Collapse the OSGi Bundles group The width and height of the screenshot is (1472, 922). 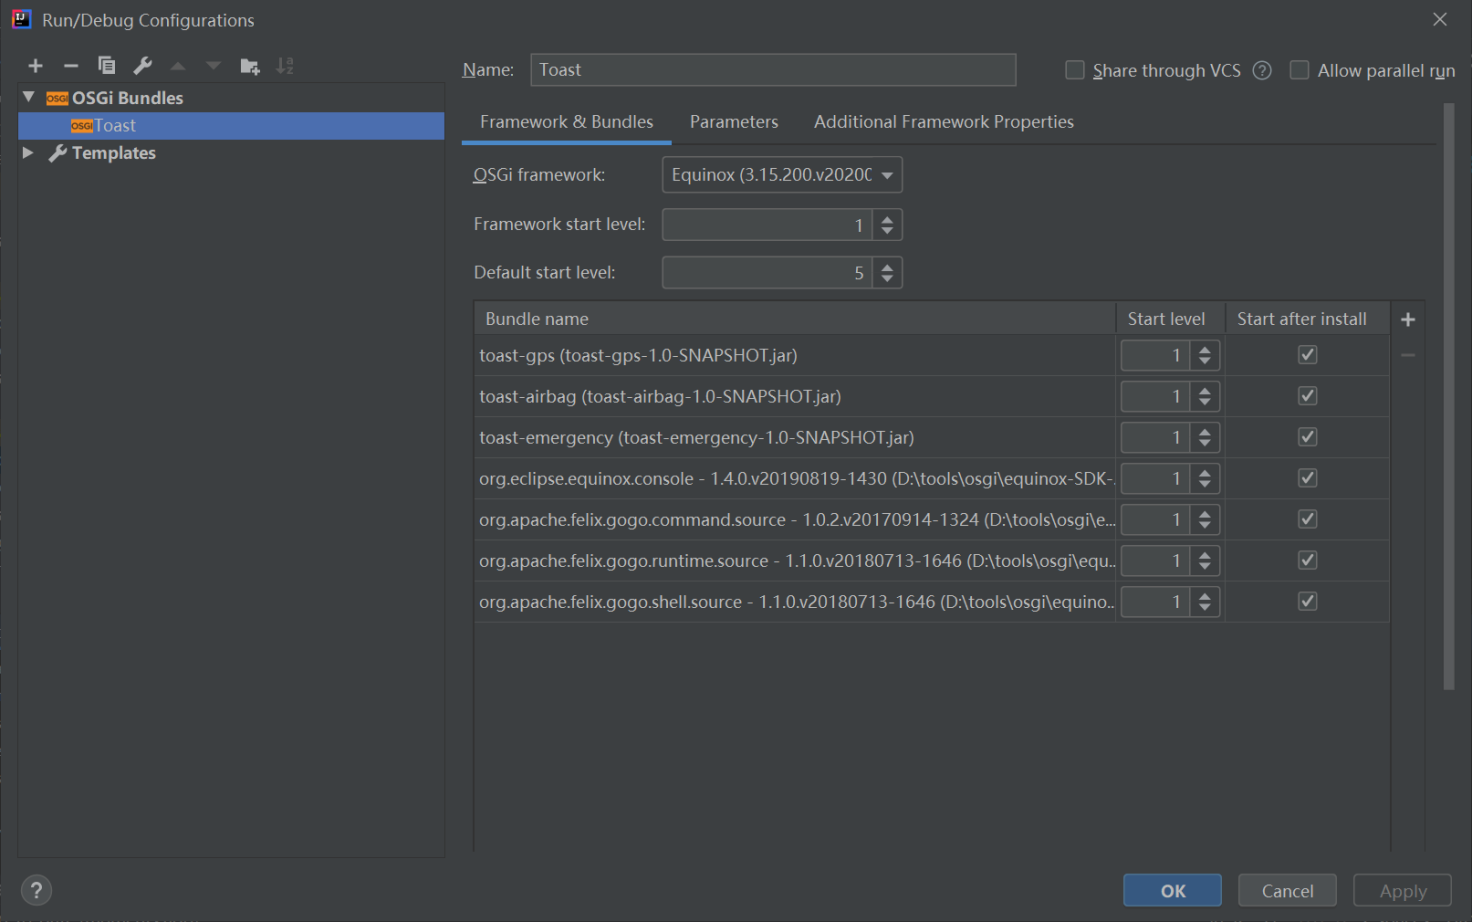click(28, 97)
